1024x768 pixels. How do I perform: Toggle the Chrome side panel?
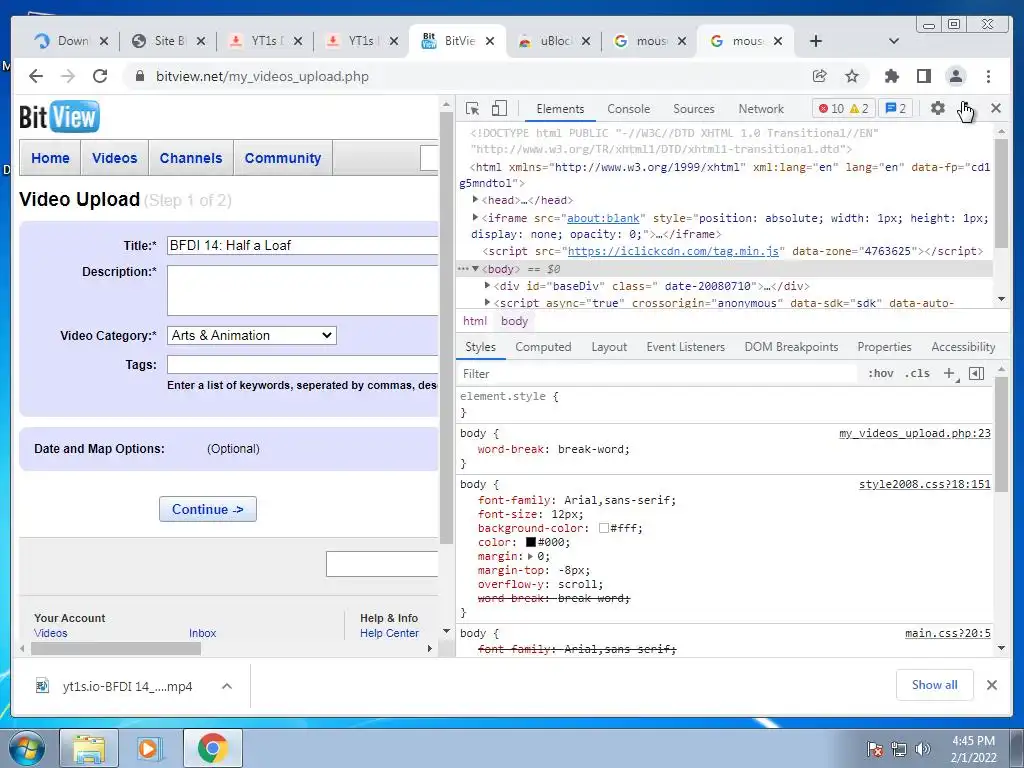click(923, 76)
